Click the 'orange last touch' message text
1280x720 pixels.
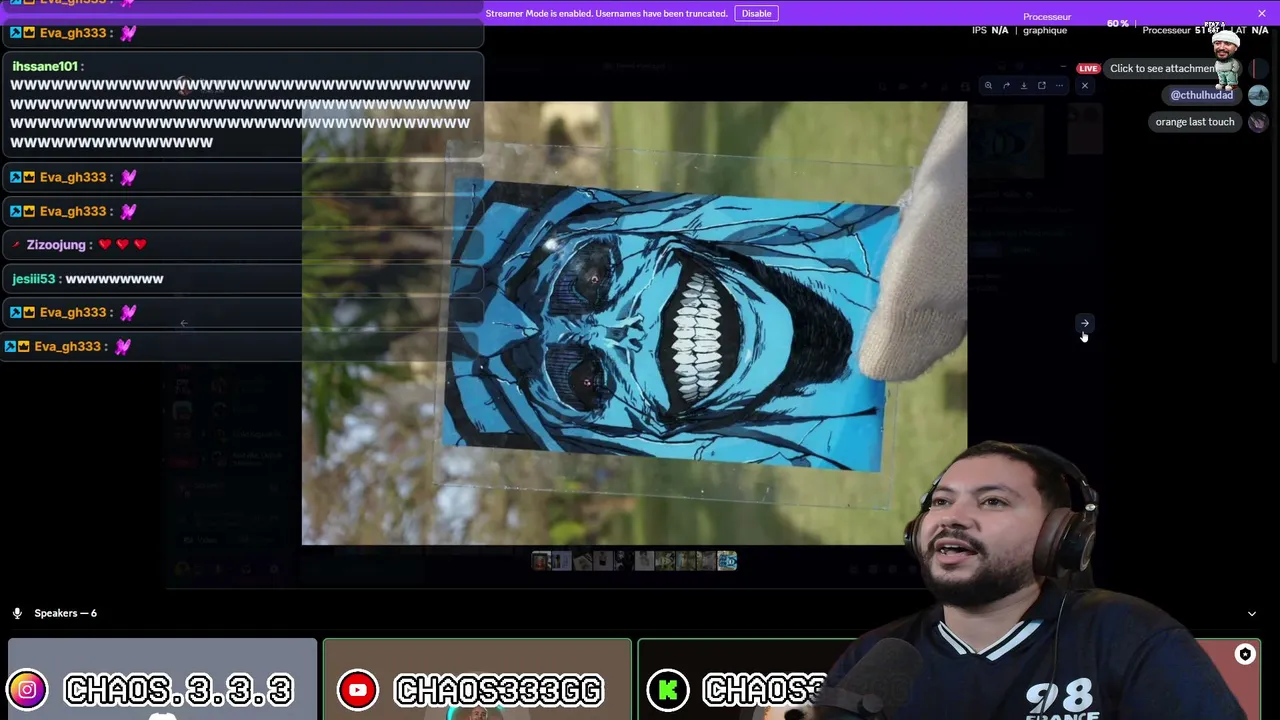coord(1195,122)
